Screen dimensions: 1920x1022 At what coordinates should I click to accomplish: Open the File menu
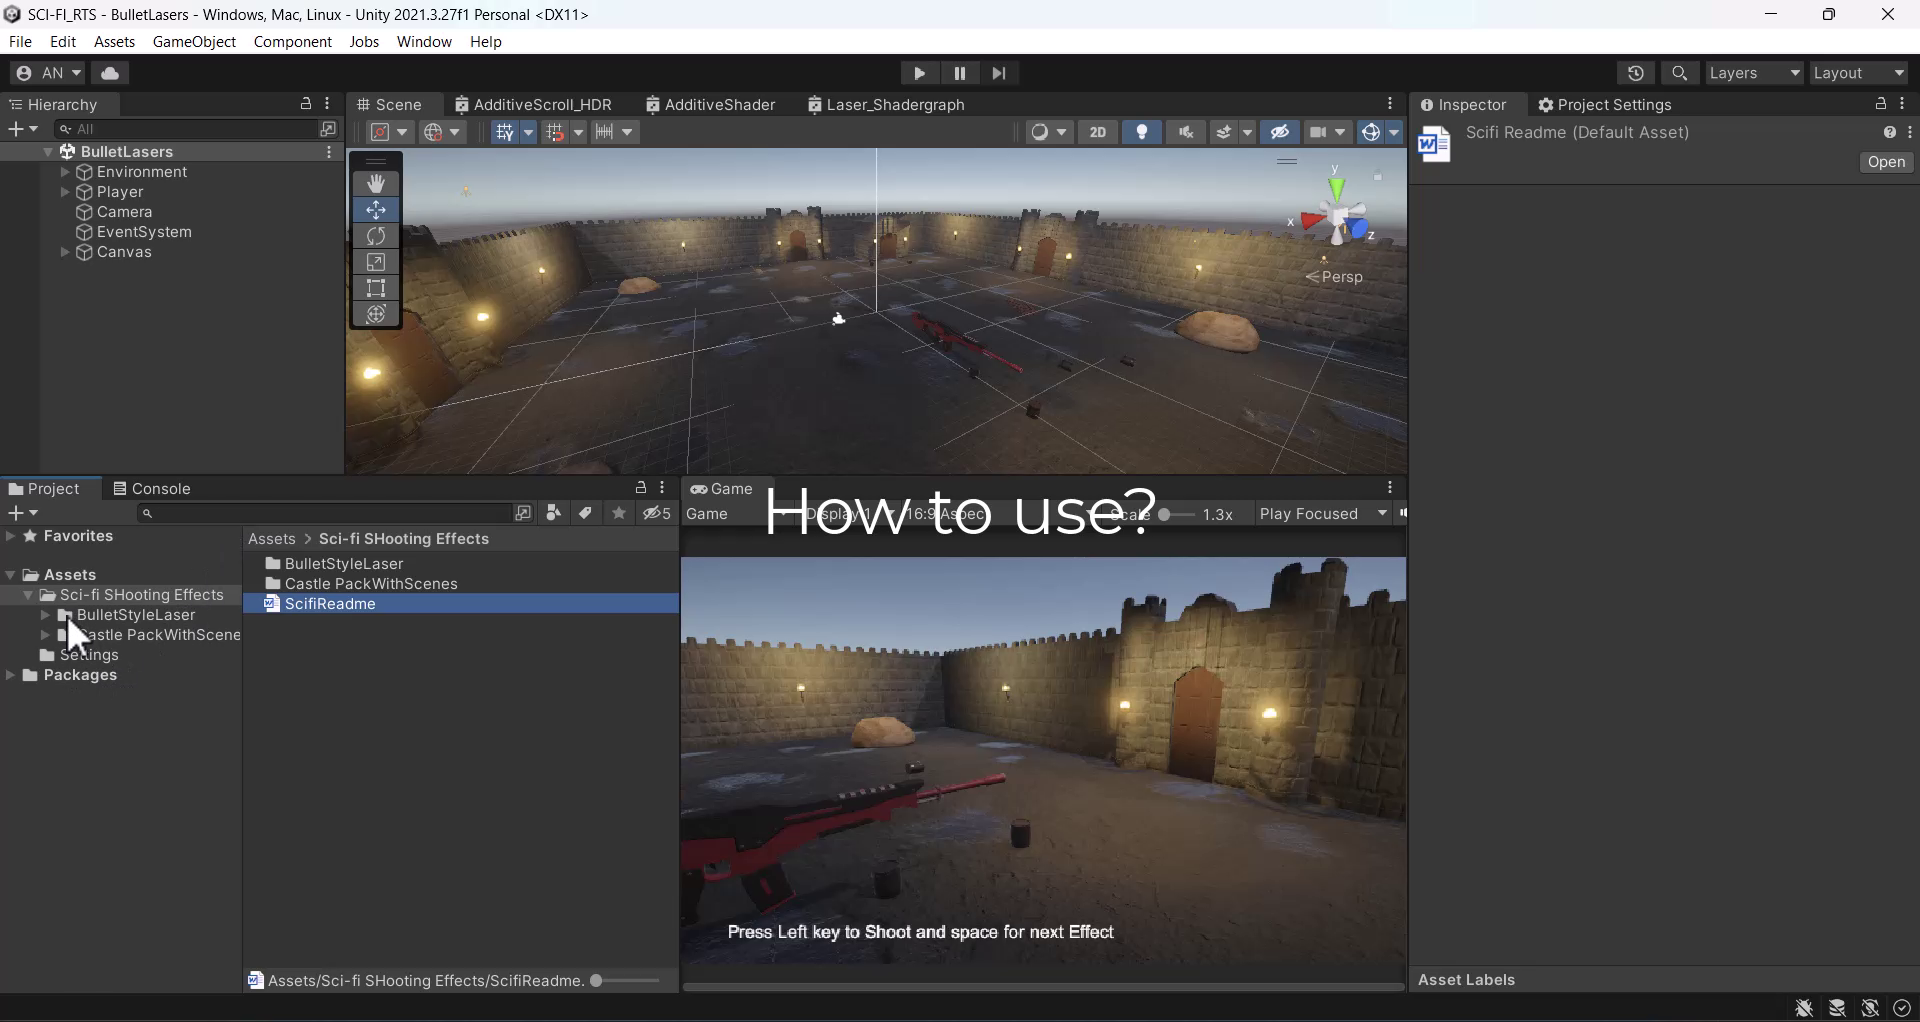click(20, 42)
